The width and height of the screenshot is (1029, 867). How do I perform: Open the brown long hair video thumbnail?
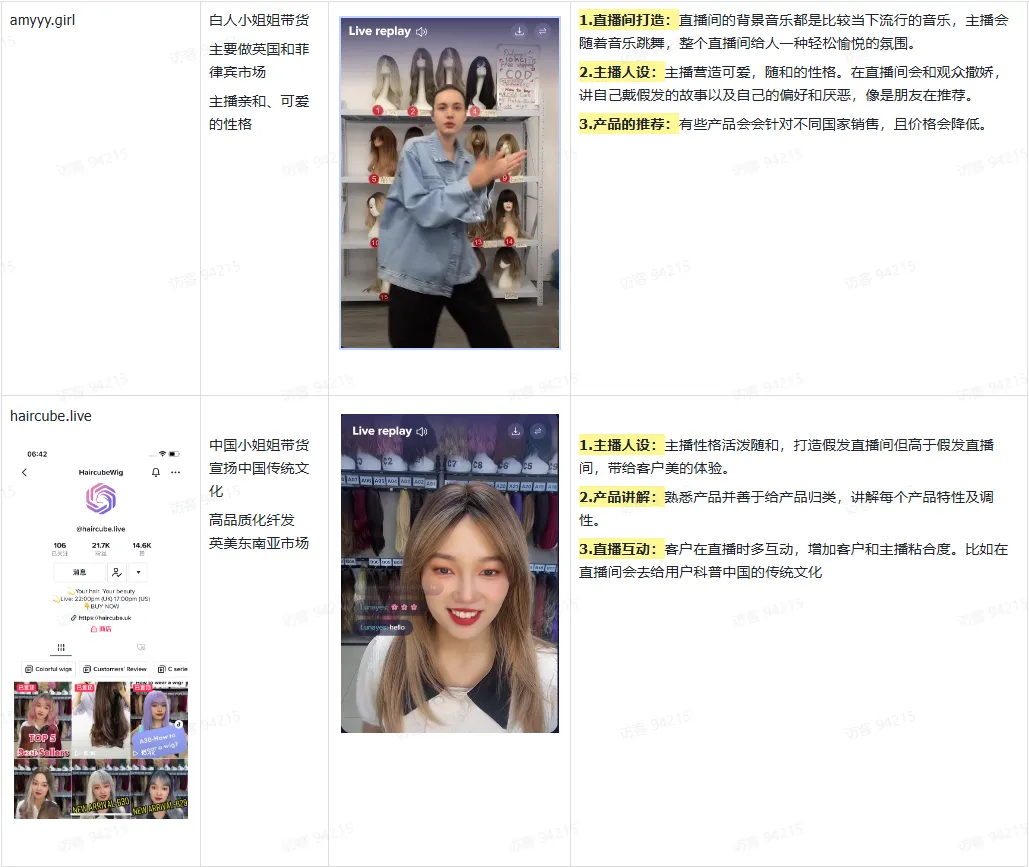[x=101, y=720]
